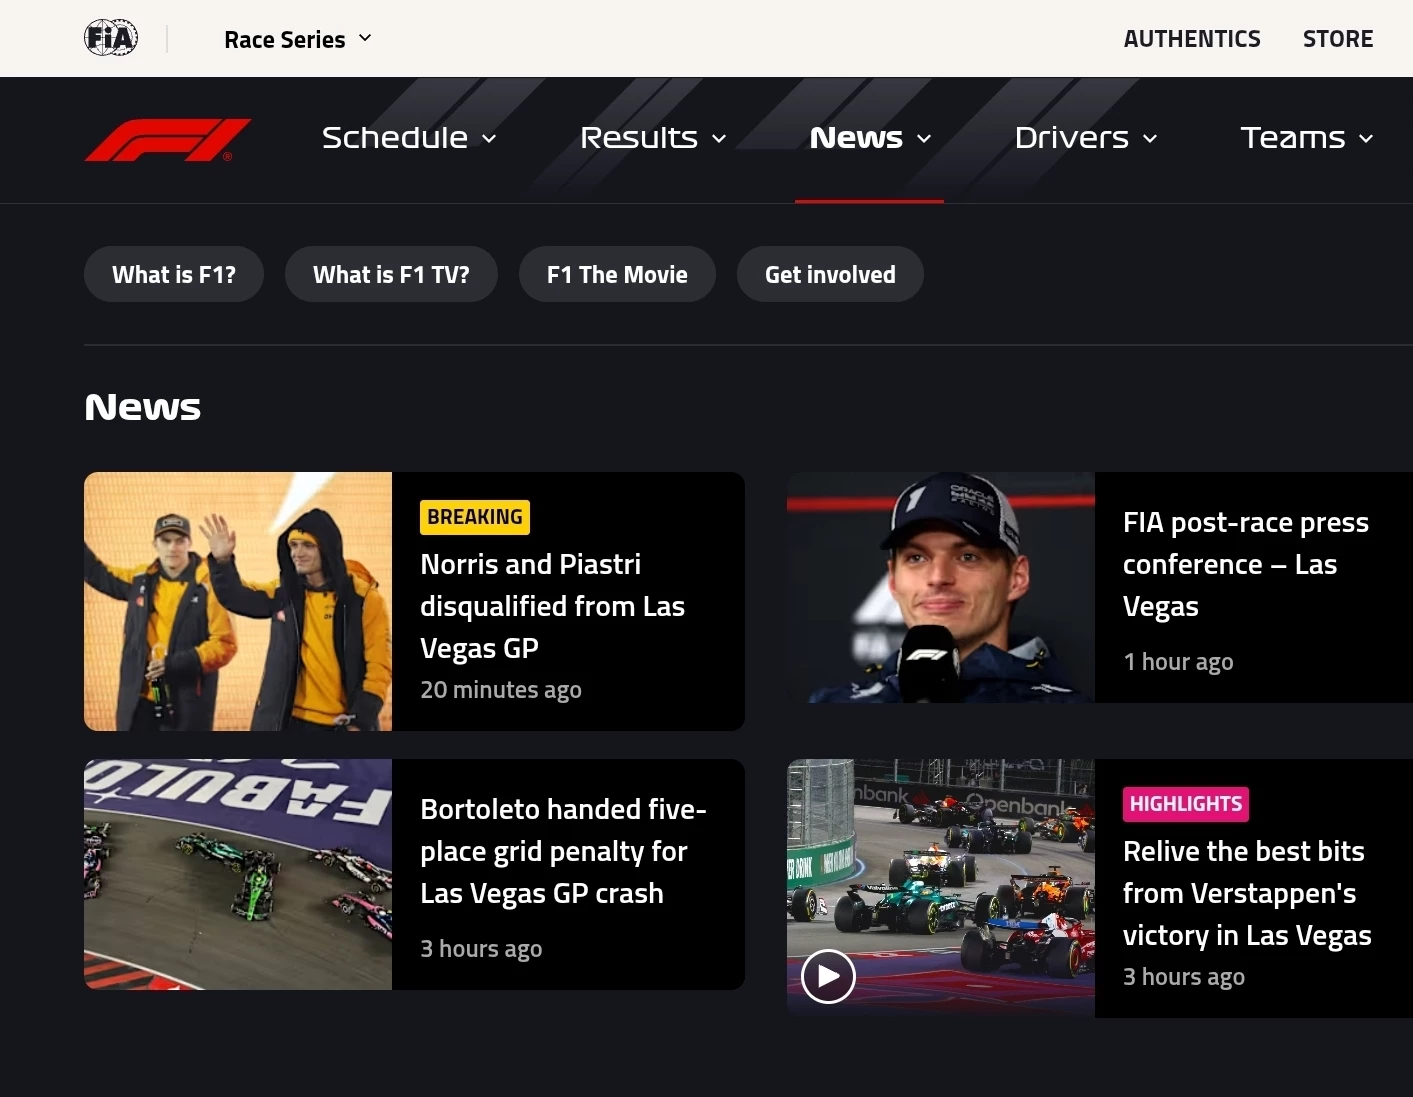This screenshot has width=1413, height=1097.
Task: Select the Results navigation item
Action: (639, 138)
